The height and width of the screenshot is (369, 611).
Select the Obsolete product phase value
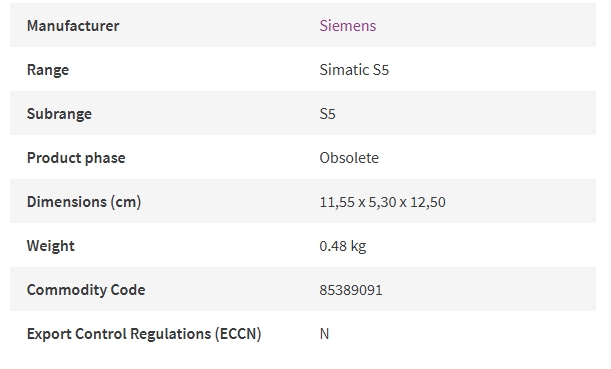[349, 158]
